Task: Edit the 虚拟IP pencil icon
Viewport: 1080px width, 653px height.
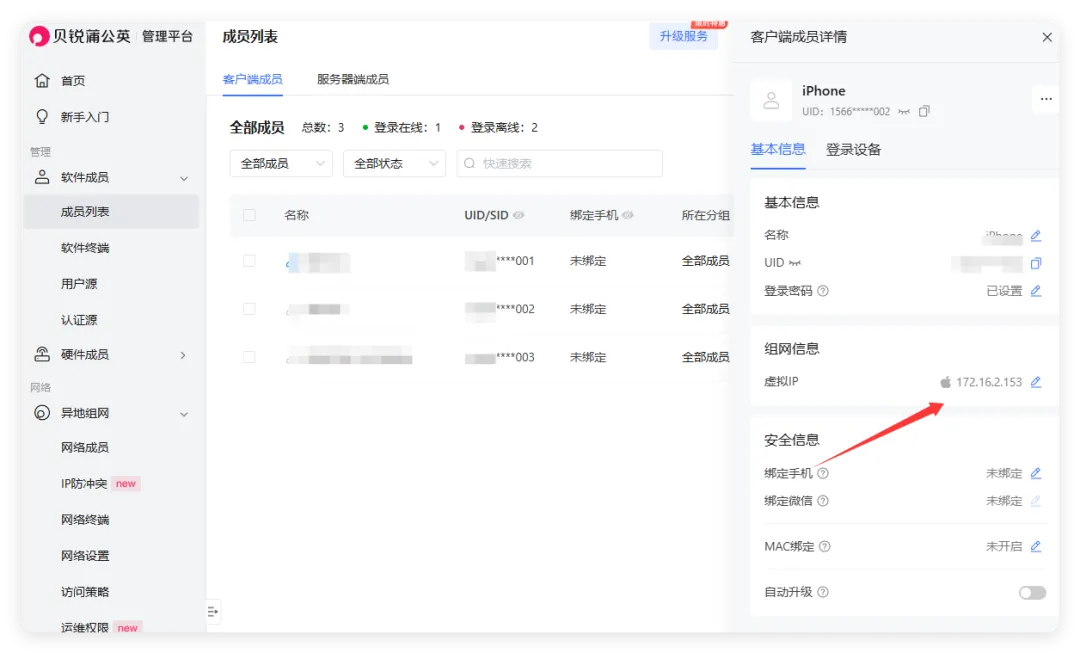Action: tap(1036, 382)
